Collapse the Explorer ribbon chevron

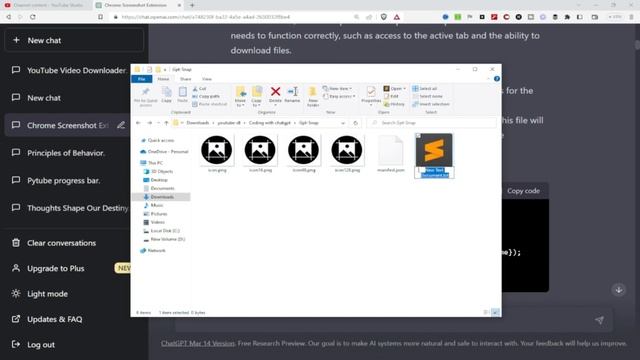(488, 79)
